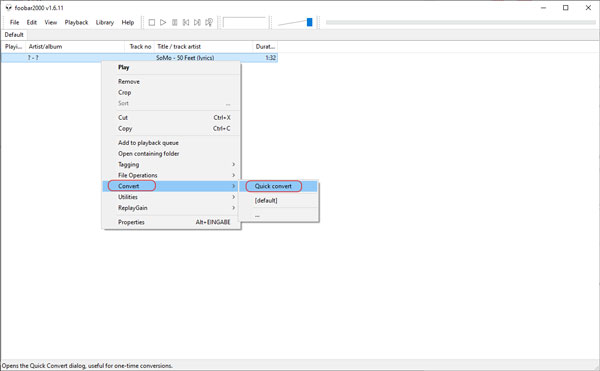Click the Durat... column header
Screen dimensions: 600x371
coord(265,47)
